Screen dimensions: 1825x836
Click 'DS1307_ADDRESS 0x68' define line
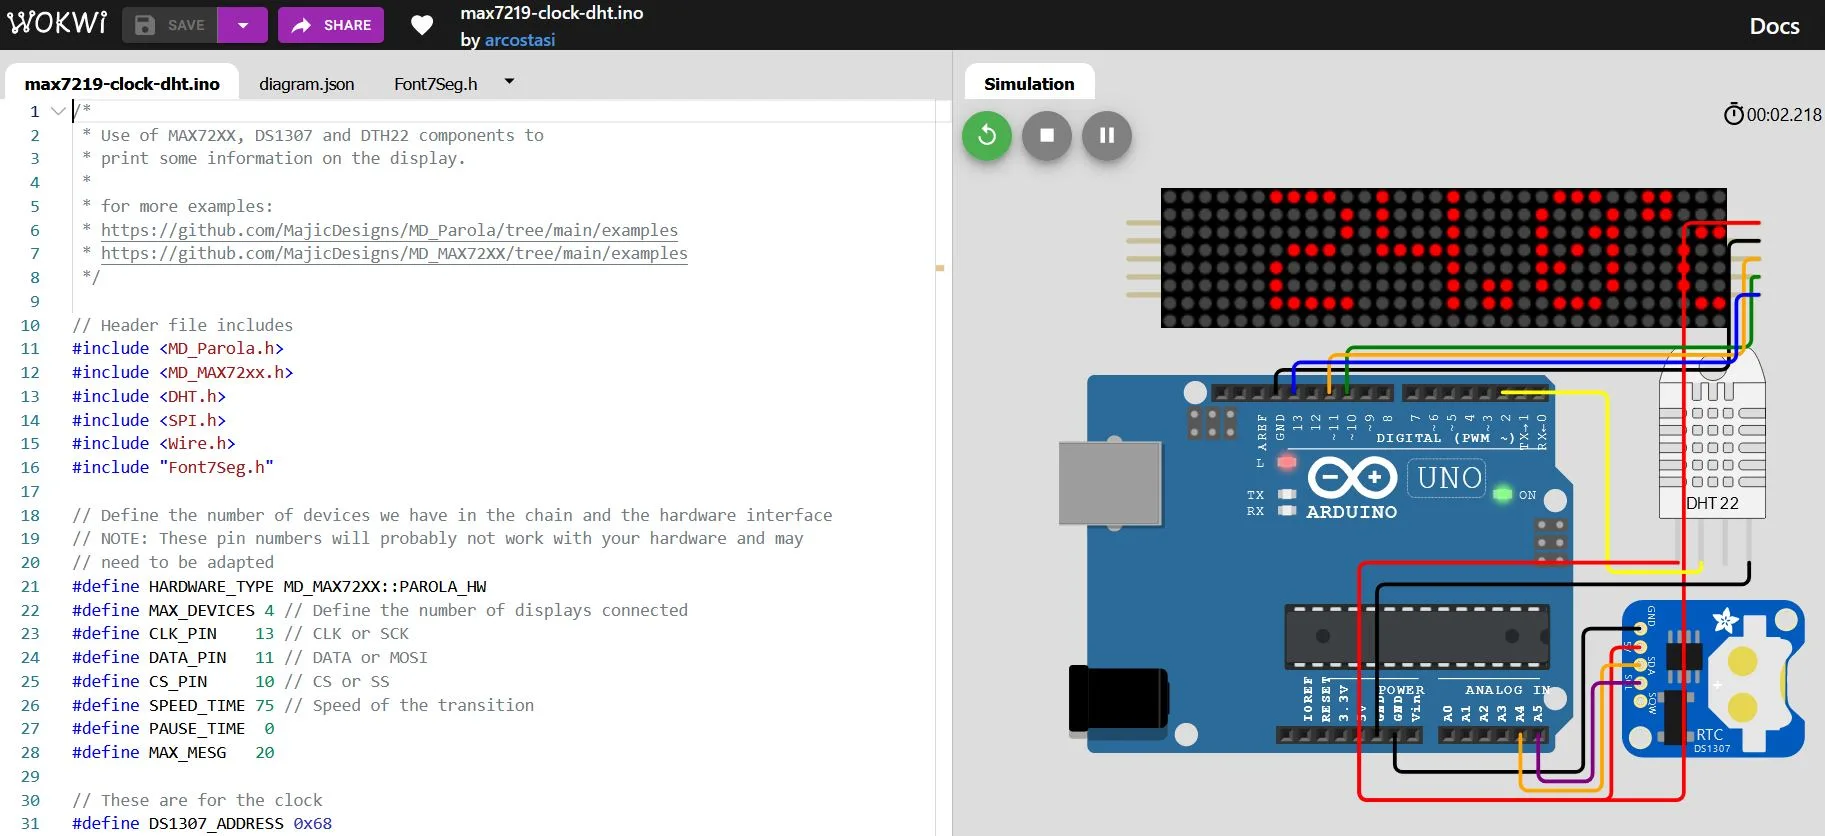pos(202,823)
